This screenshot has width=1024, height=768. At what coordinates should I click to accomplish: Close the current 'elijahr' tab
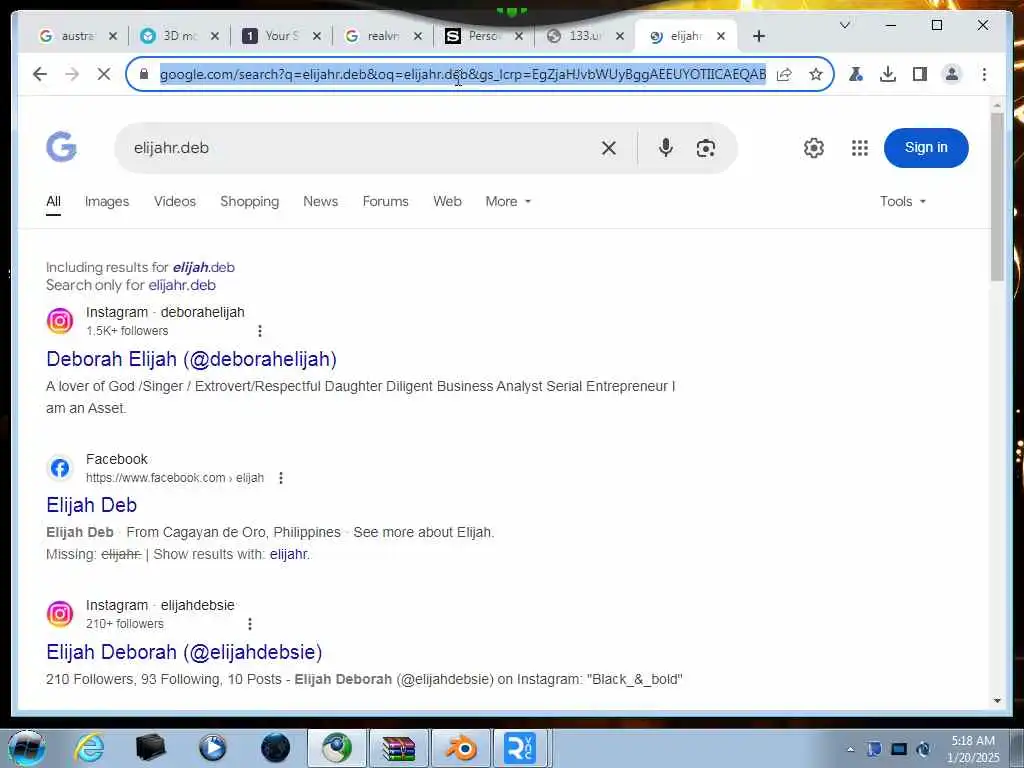point(721,37)
